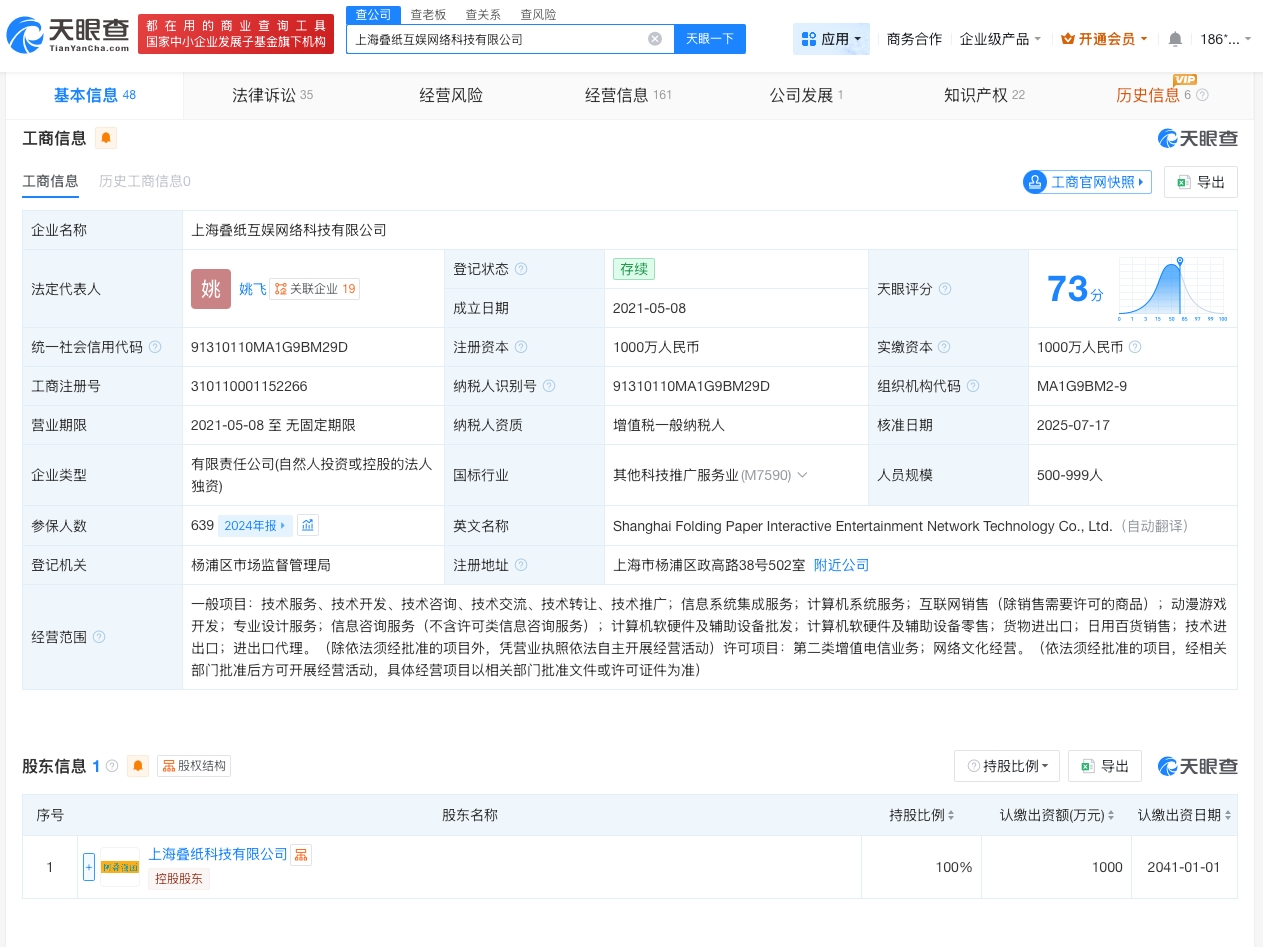Click the help icon beside 纳税人识别号

[549, 386]
